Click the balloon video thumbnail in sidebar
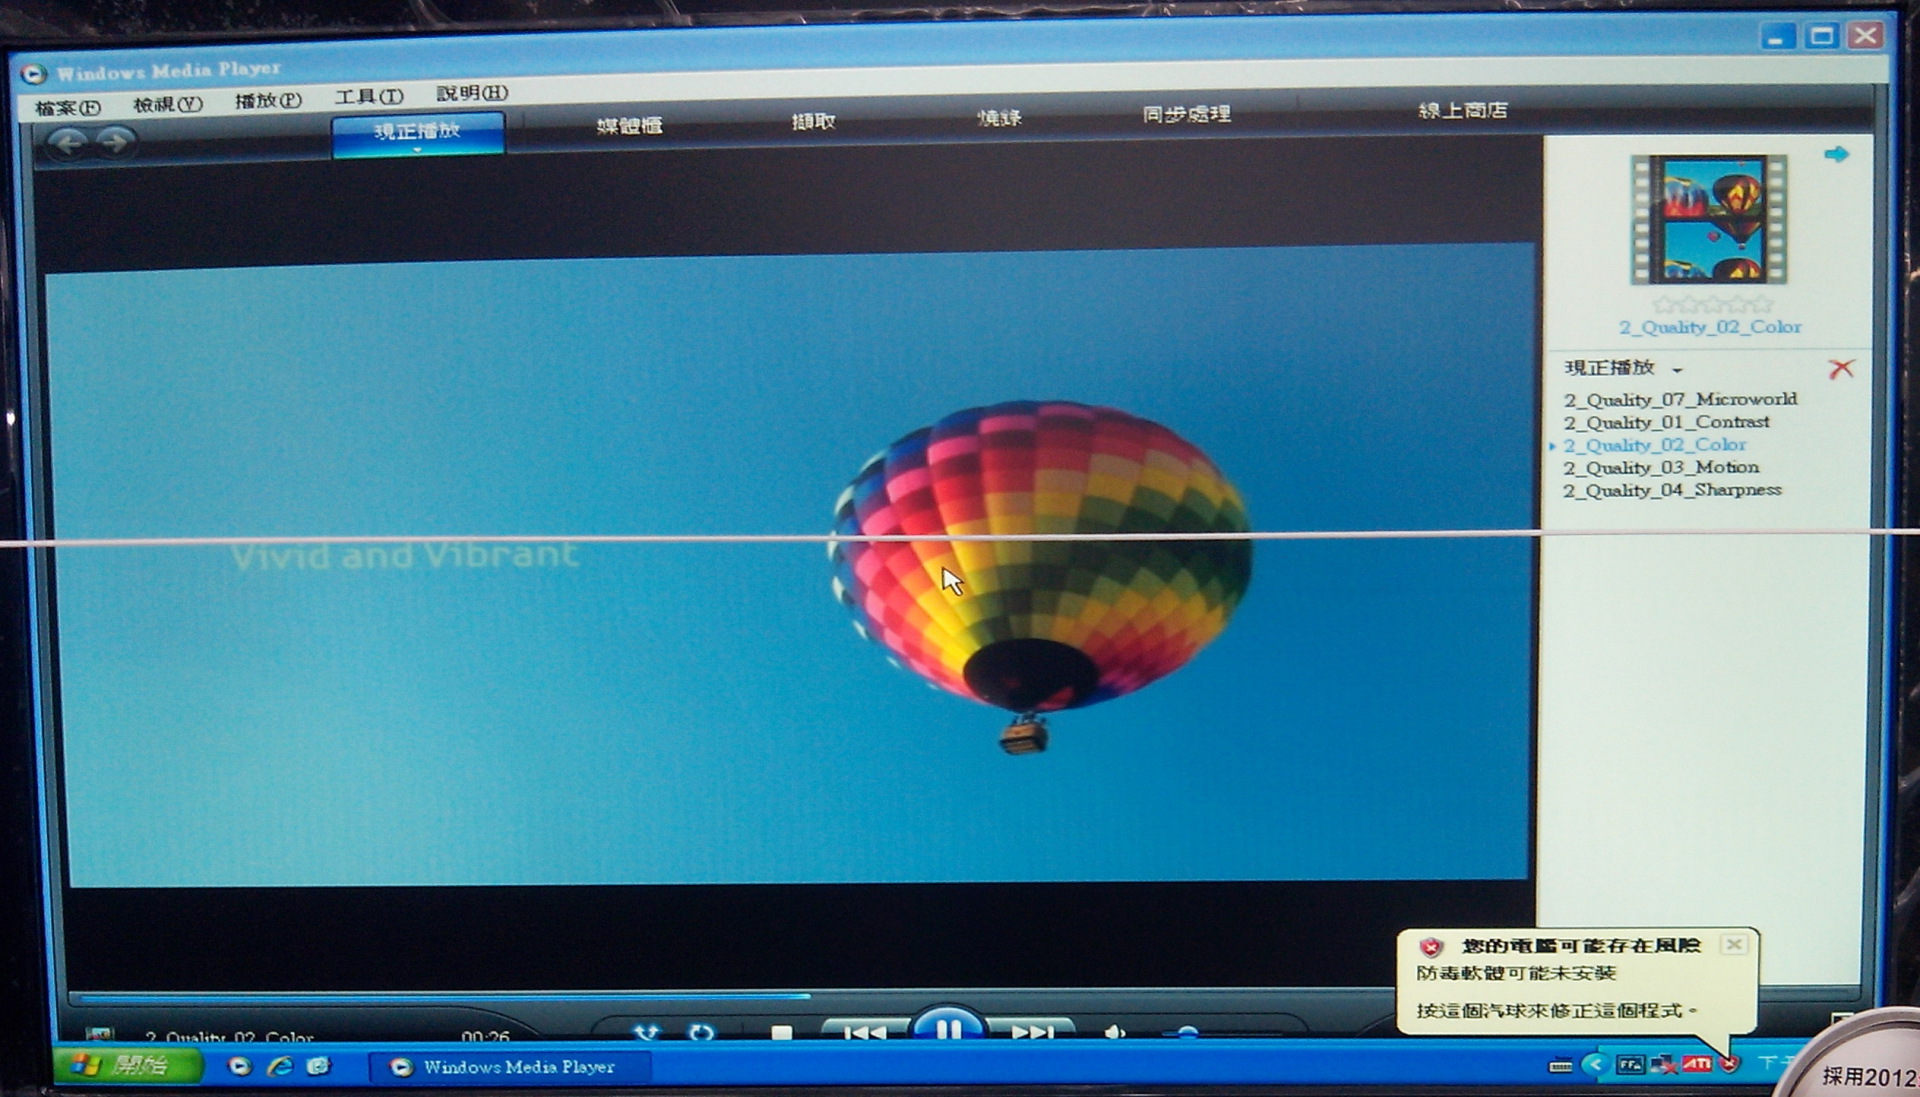This screenshot has height=1097, width=1920. click(1709, 219)
